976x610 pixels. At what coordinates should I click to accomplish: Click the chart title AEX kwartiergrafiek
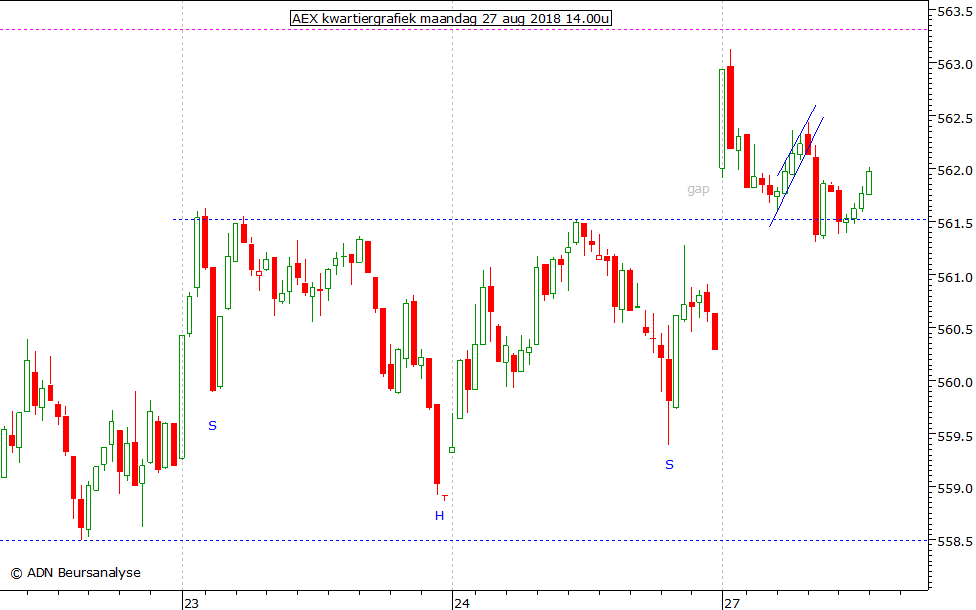451,19
